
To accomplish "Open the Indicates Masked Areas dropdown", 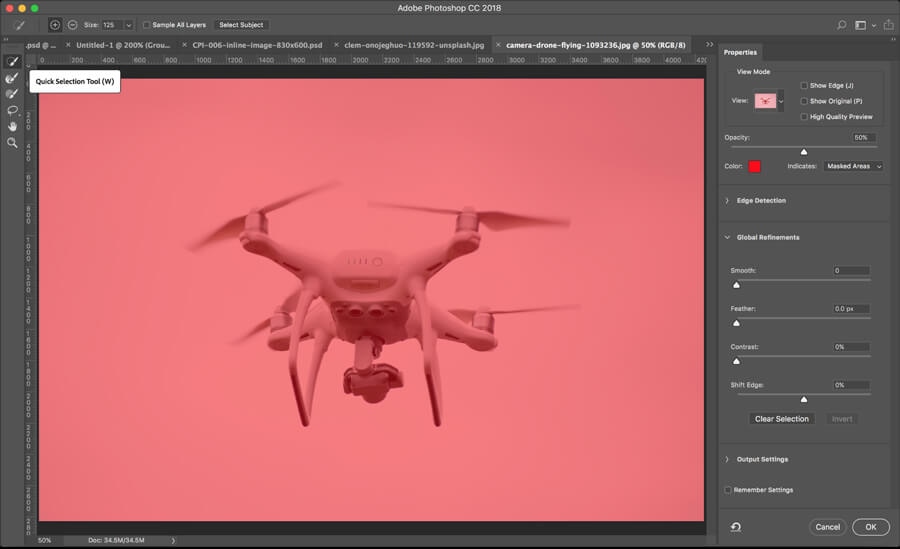I will pyautogui.click(x=853, y=166).
